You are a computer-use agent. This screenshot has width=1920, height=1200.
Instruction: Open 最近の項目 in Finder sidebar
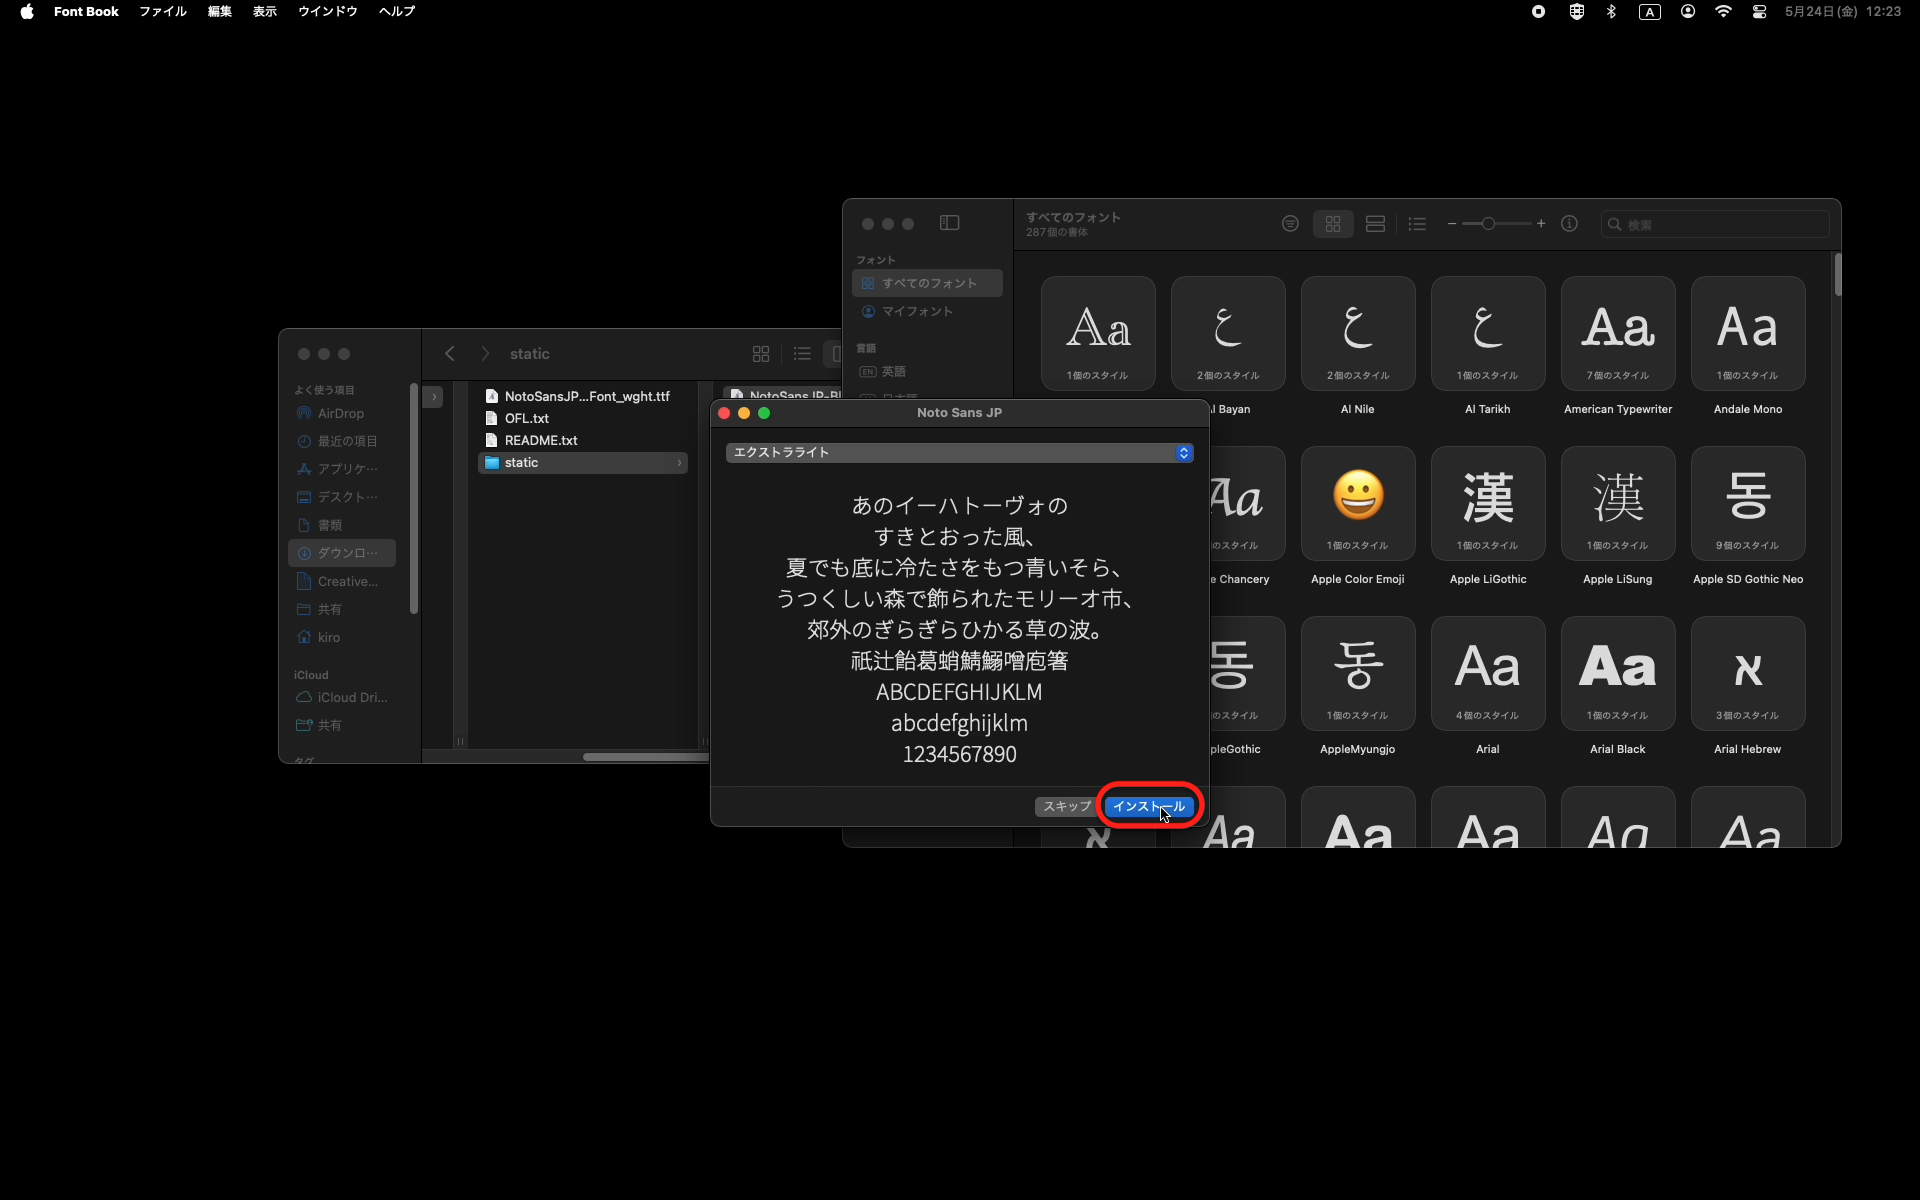tap(342, 441)
